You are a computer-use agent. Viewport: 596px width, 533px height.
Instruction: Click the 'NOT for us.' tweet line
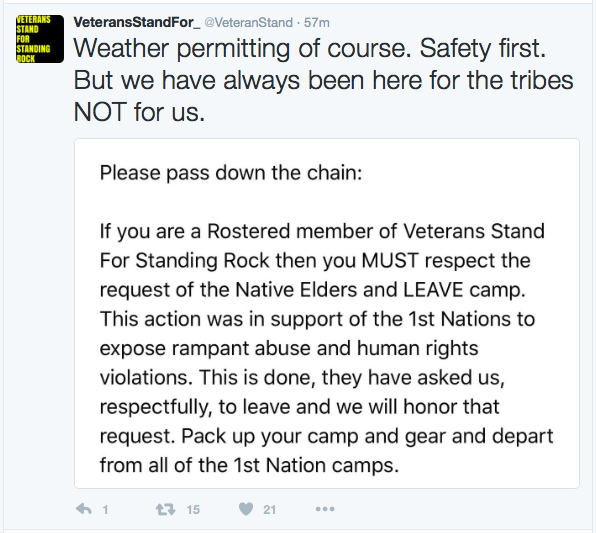(x=139, y=113)
